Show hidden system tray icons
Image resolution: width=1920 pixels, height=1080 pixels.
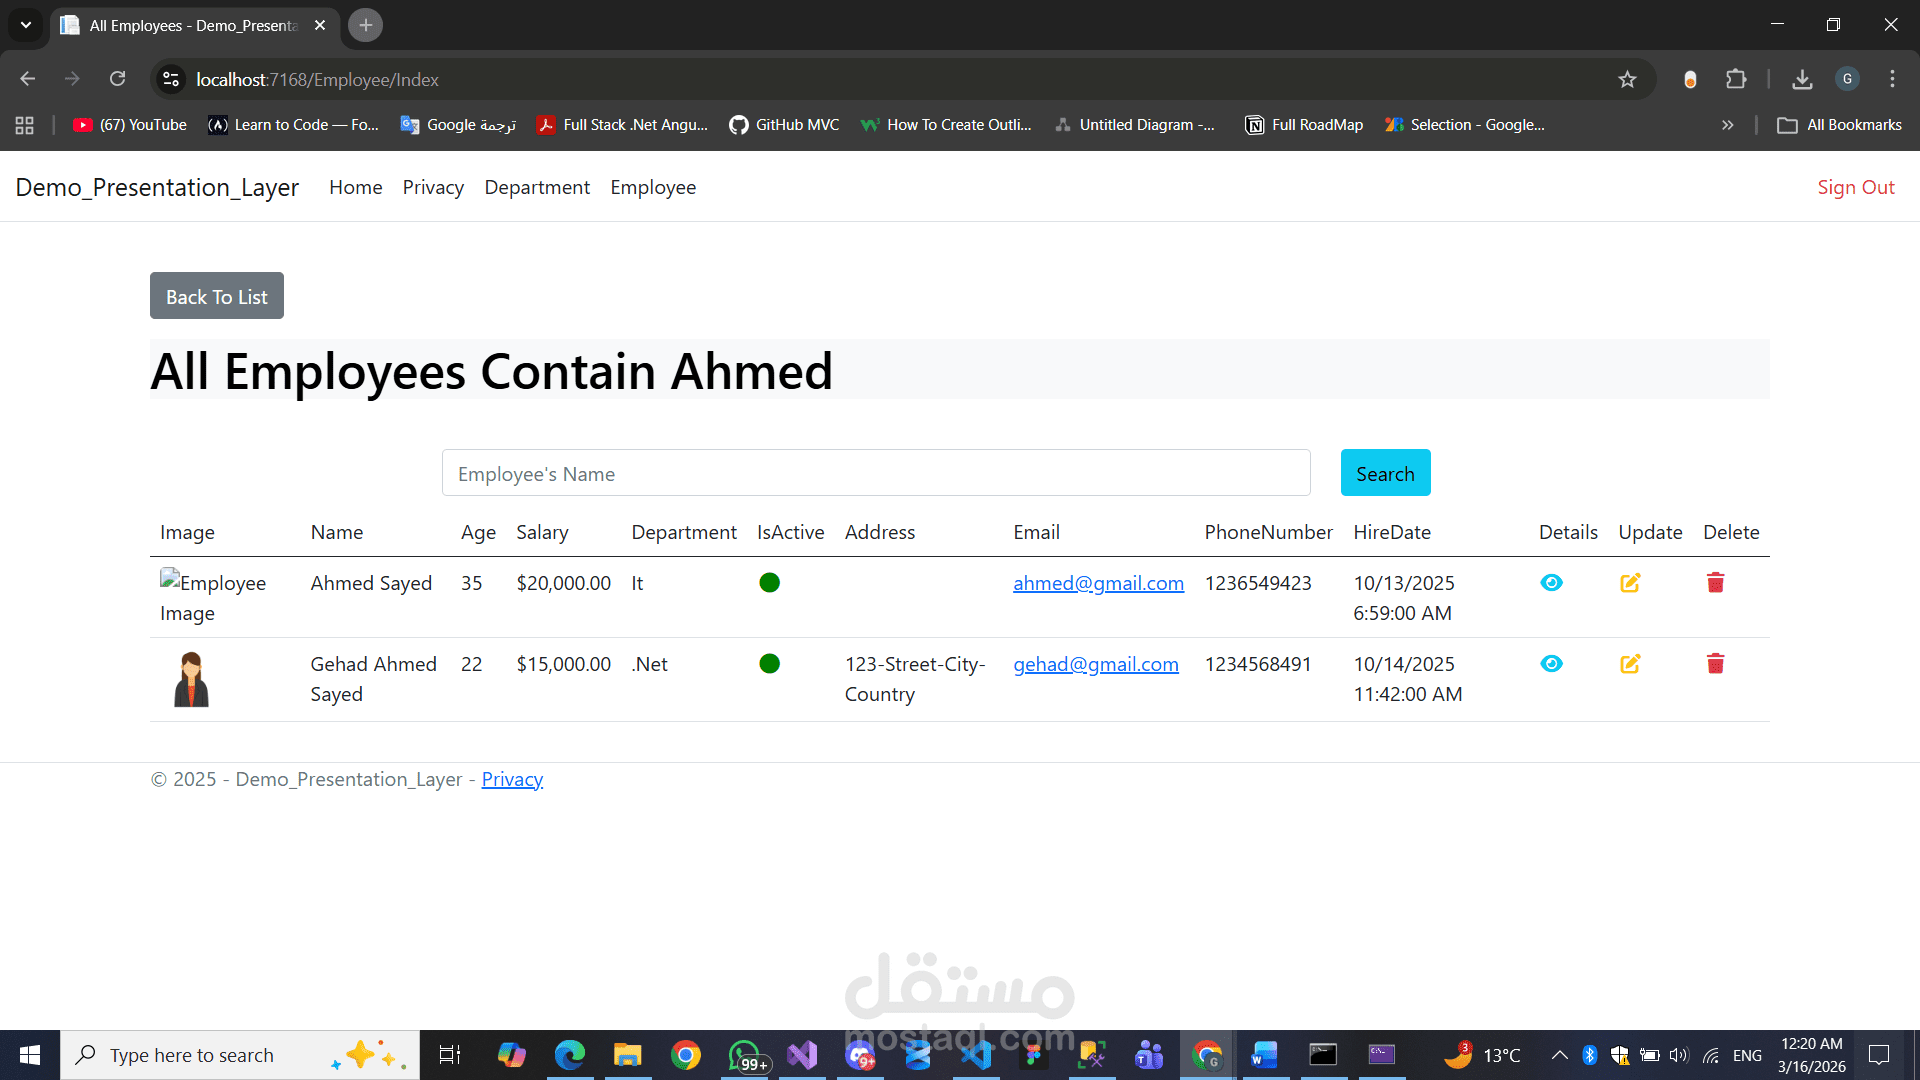point(1559,1055)
